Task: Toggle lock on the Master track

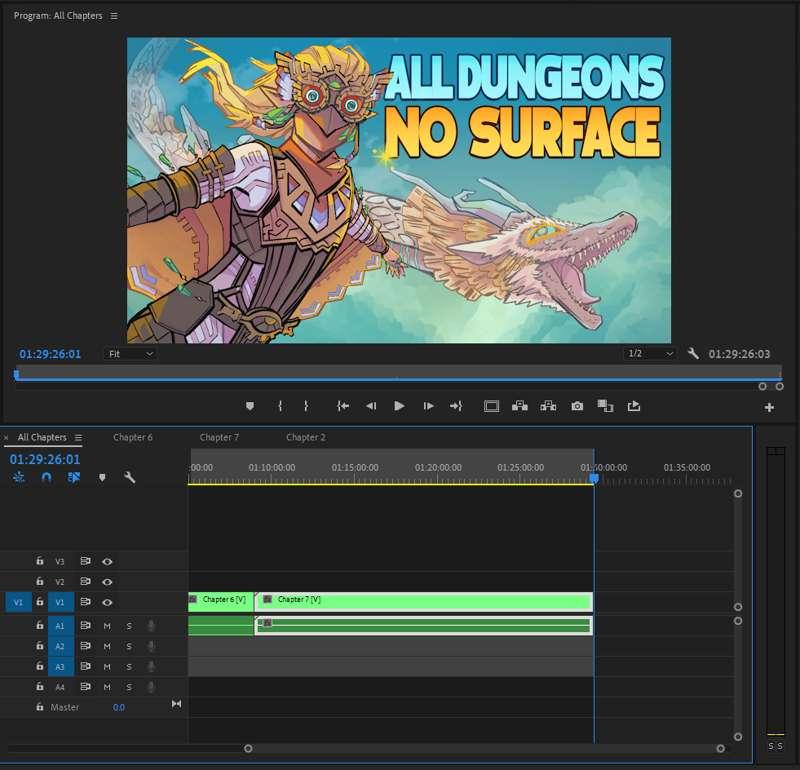Action: tap(40, 707)
